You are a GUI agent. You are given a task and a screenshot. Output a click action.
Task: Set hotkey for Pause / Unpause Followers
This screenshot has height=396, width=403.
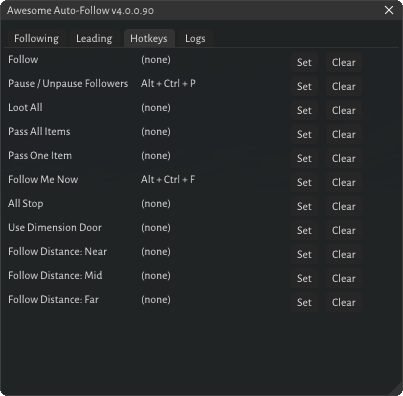pos(304,86)
